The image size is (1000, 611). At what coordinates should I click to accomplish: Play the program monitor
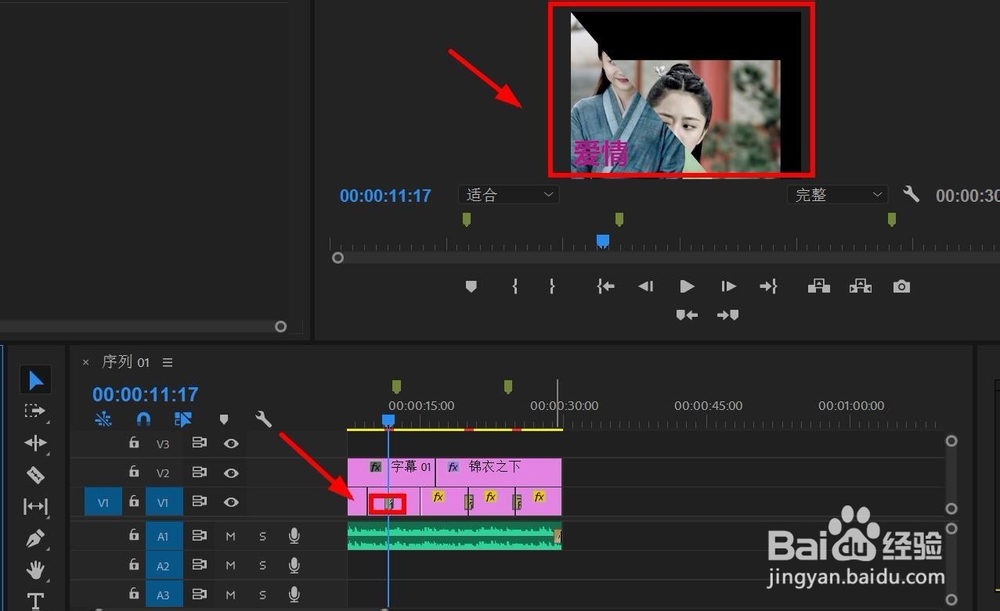[x=687, y=286]
